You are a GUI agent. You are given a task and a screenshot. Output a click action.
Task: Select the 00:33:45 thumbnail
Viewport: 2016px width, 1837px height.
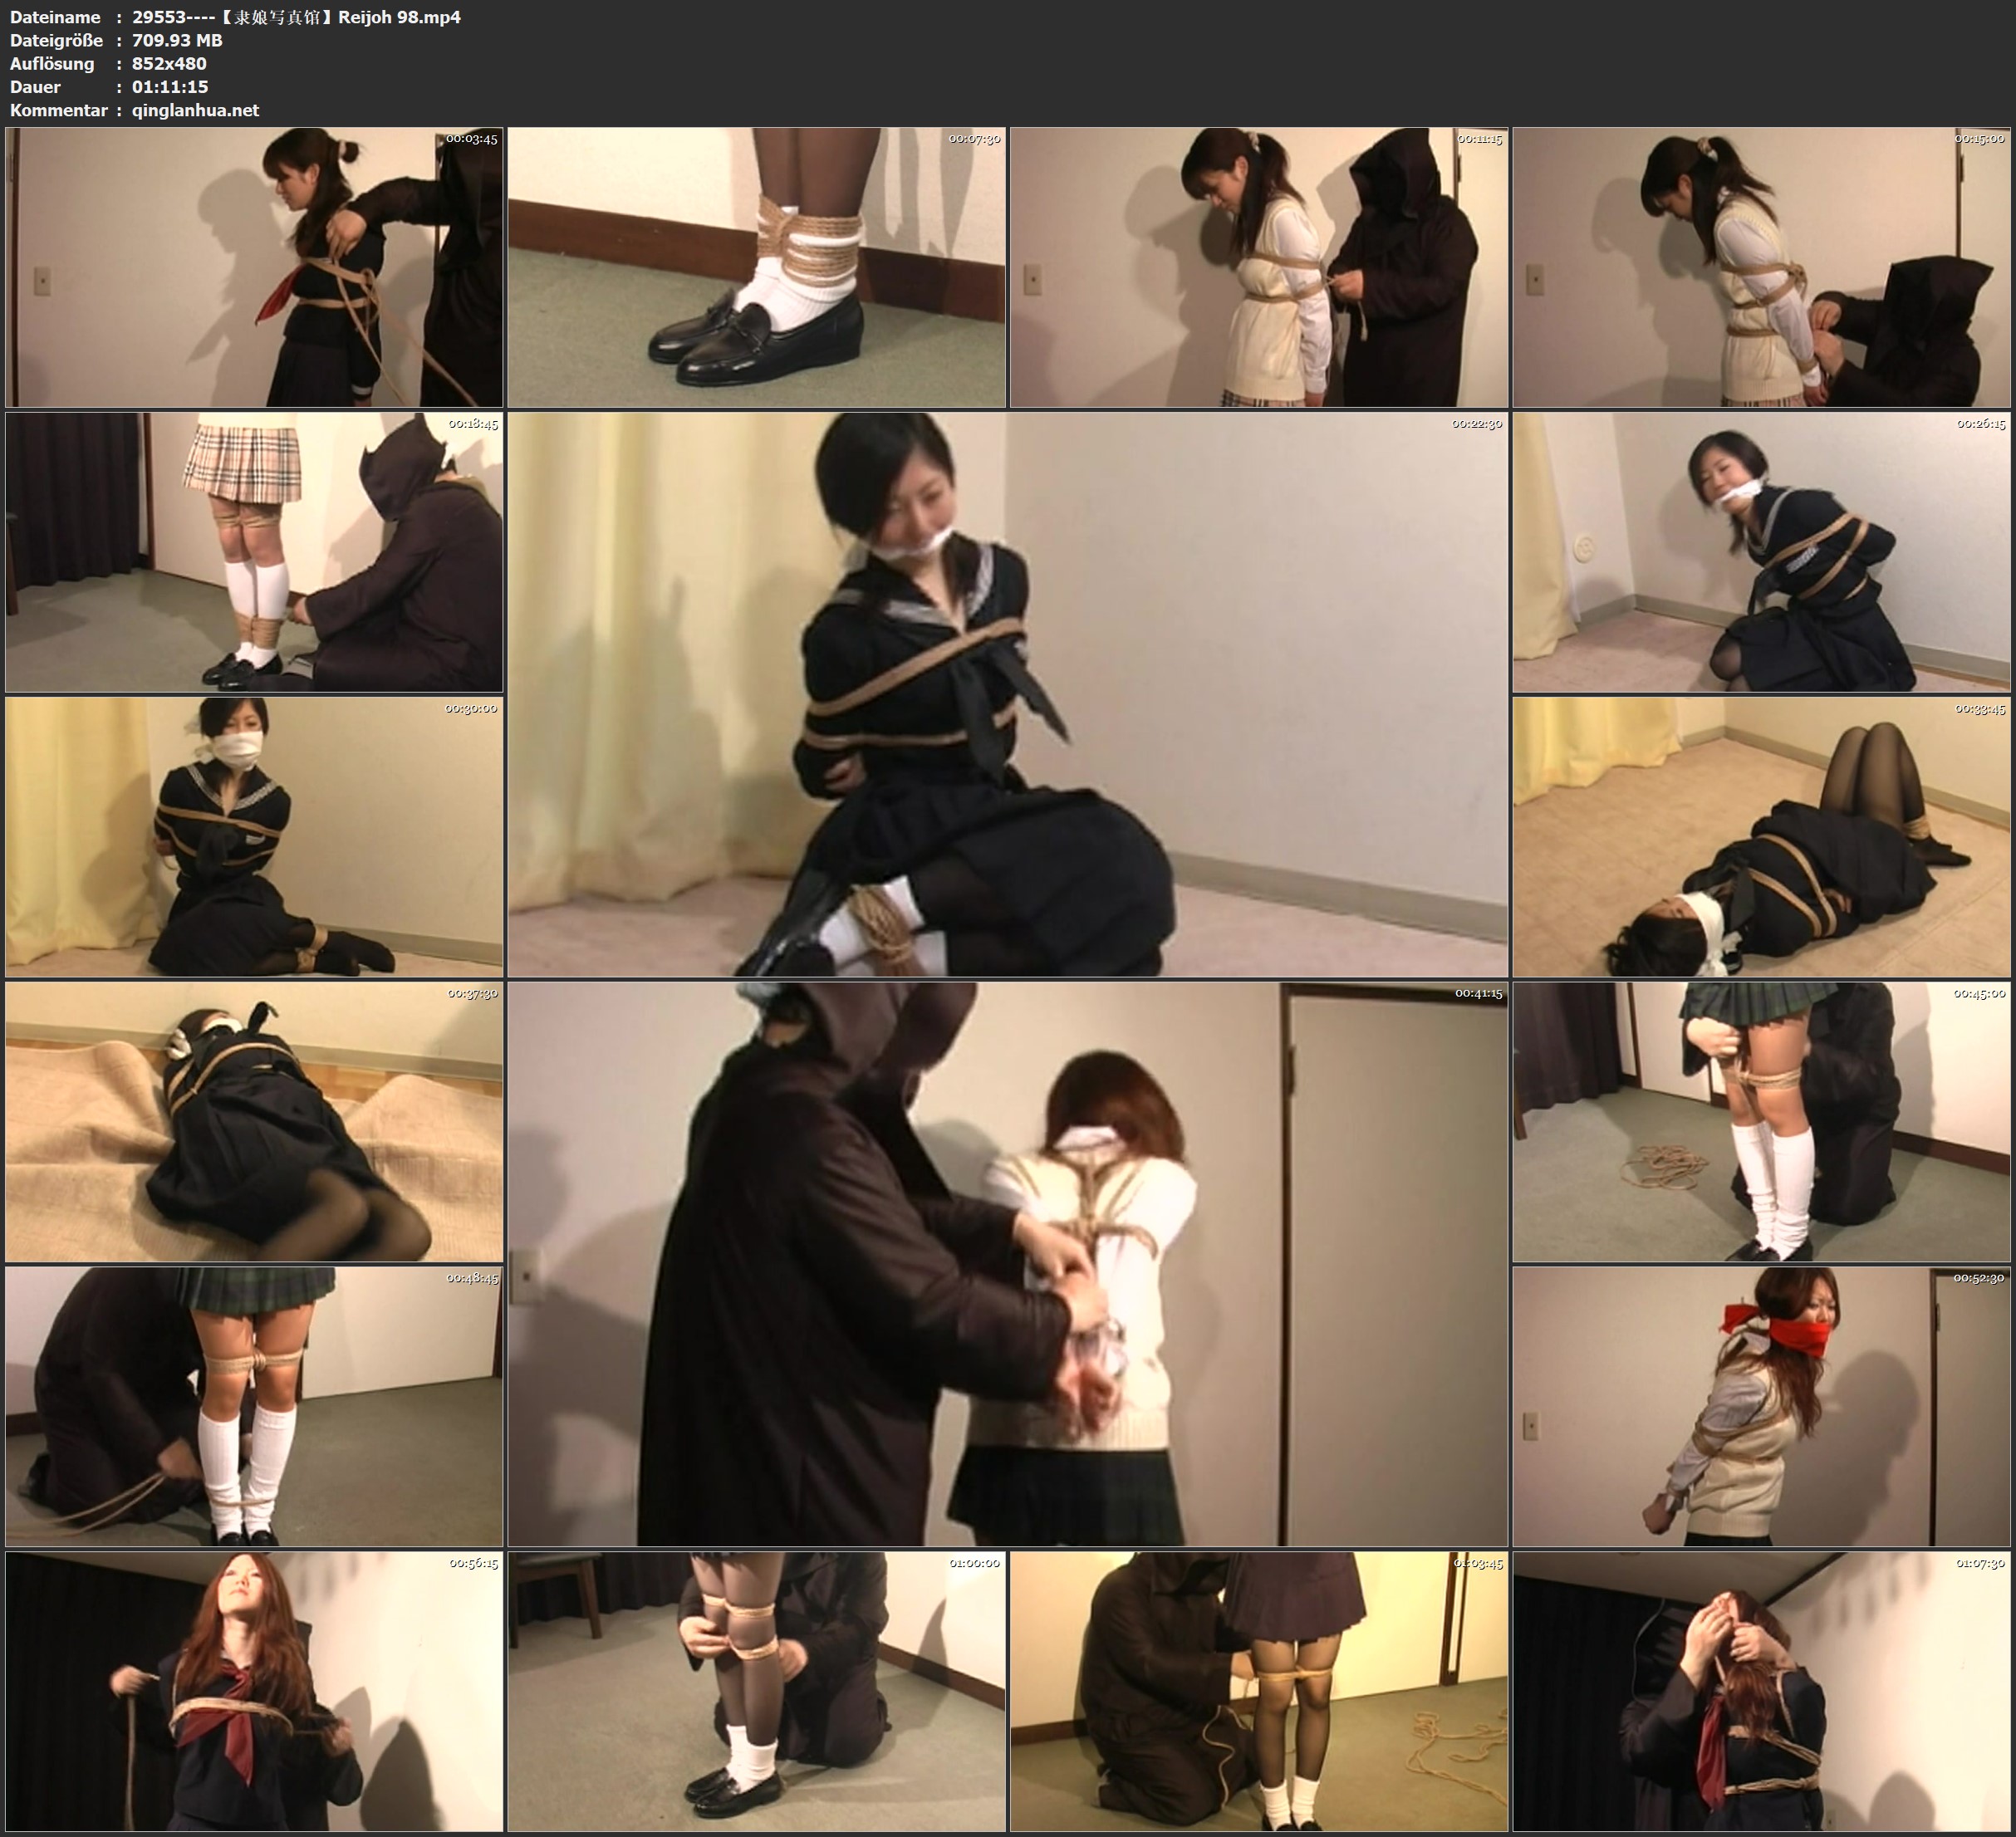tap(1762, 837)
